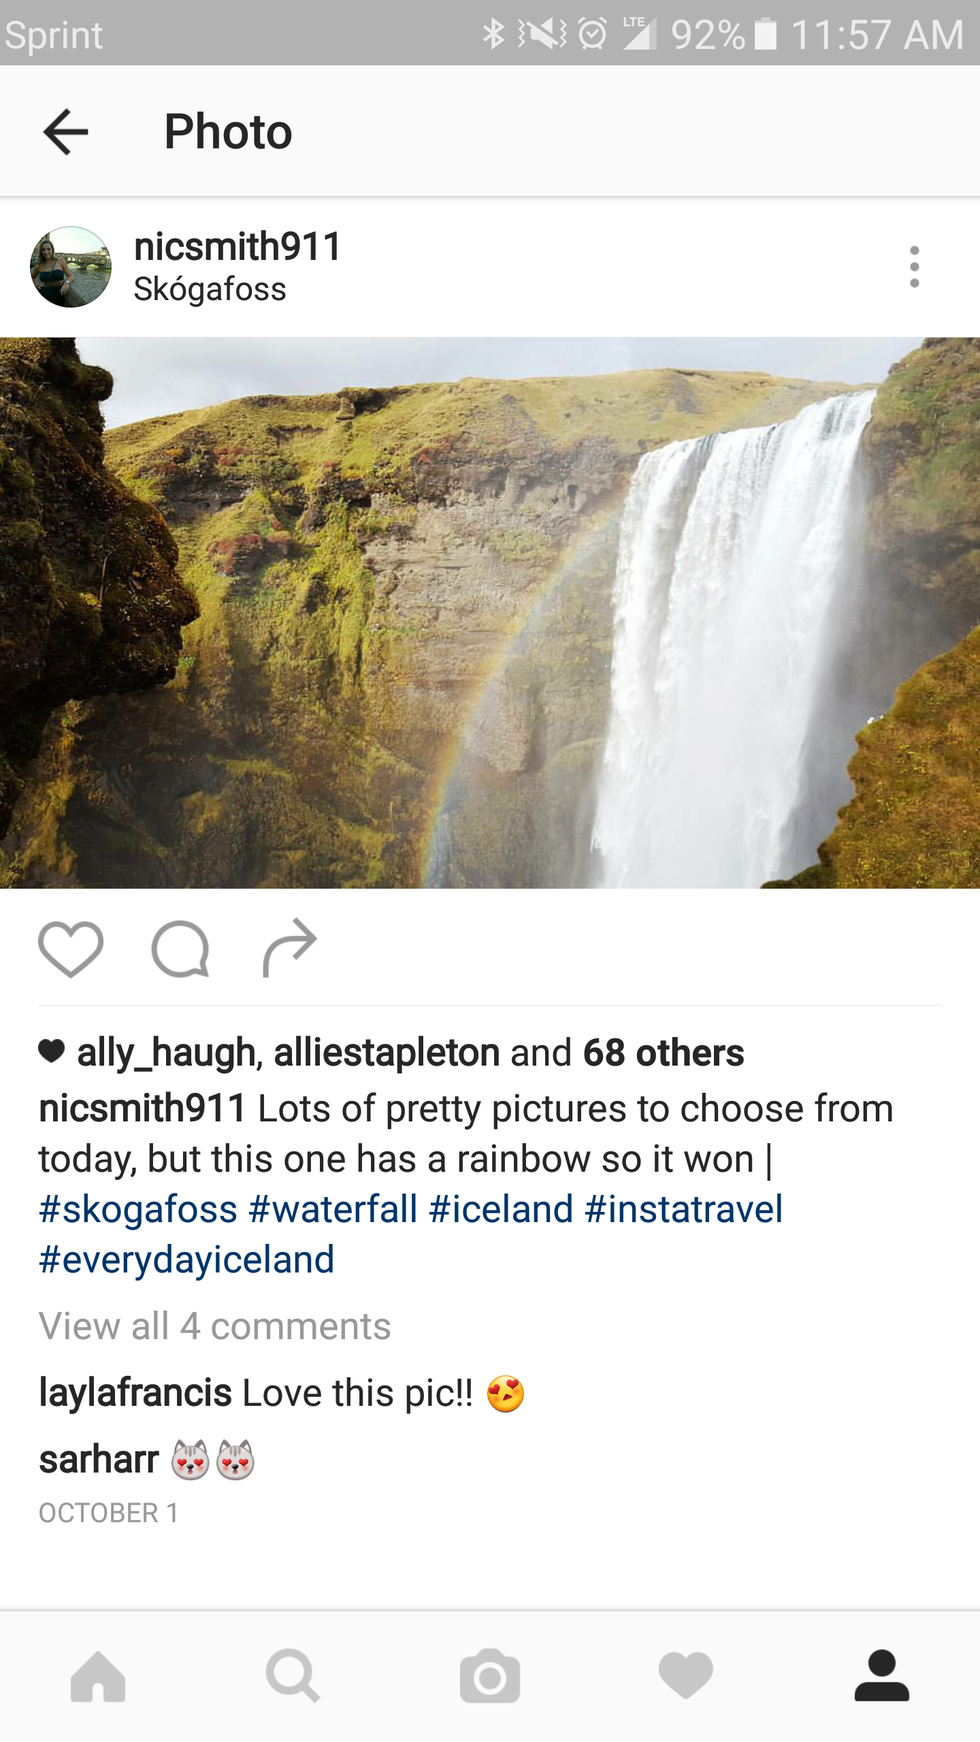This screenshot has width=980, height=1742.
Task: Tap the waterfall photo
Action: tap(490, 613)
